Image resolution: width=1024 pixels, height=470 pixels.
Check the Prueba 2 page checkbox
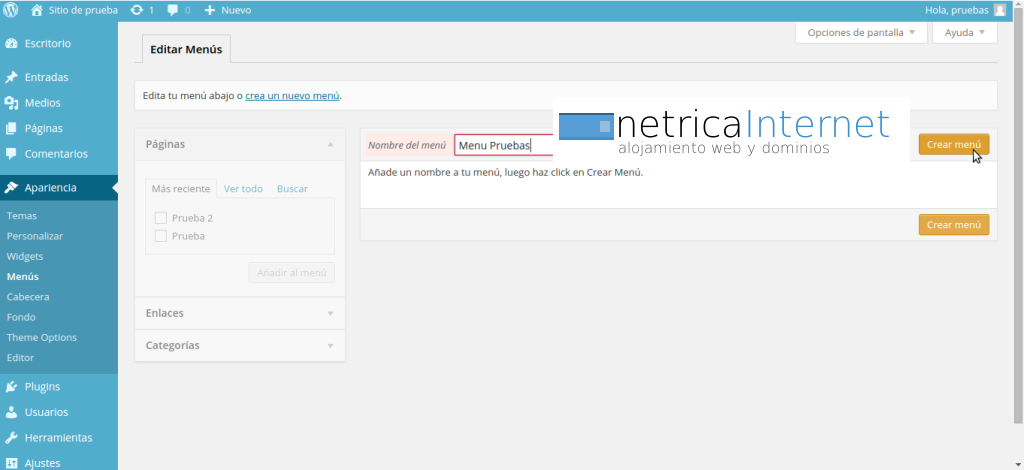[160, 218]
